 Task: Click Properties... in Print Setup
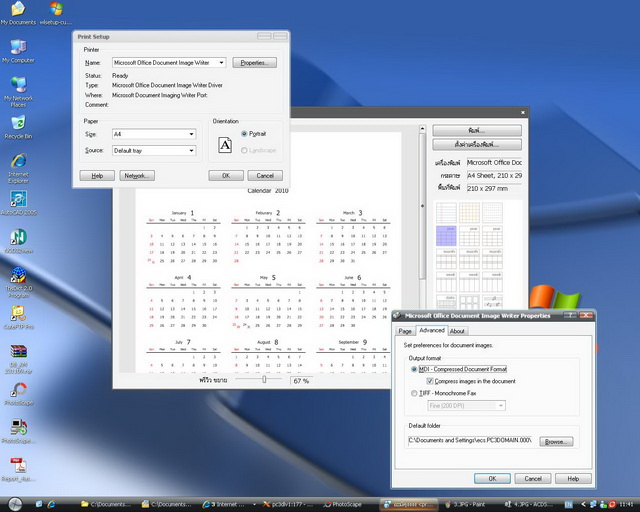click(x=254, y=62)
